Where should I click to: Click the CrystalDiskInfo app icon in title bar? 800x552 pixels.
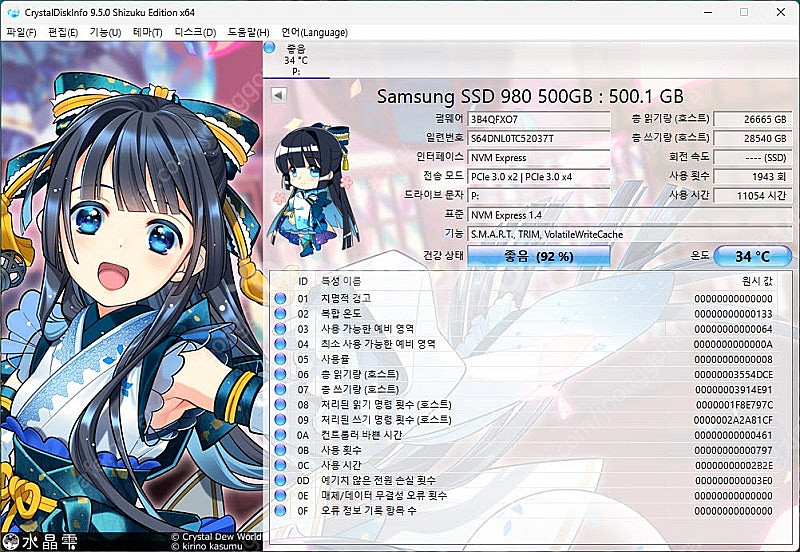[13, 12]
